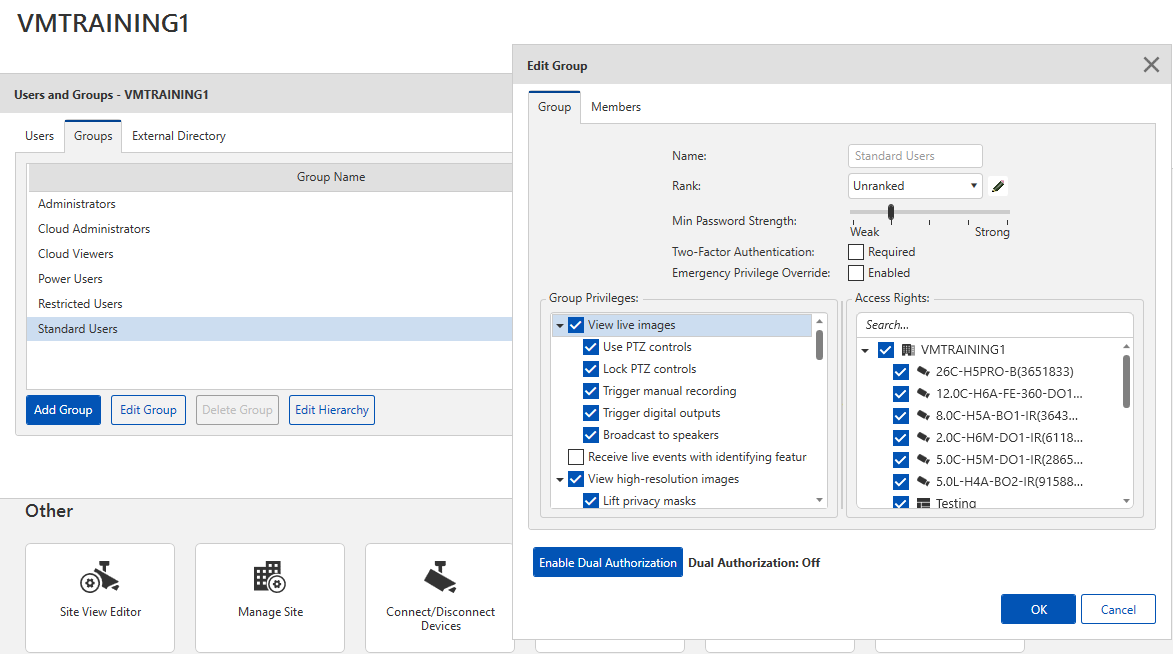Click the Access Rights search field

994,325
